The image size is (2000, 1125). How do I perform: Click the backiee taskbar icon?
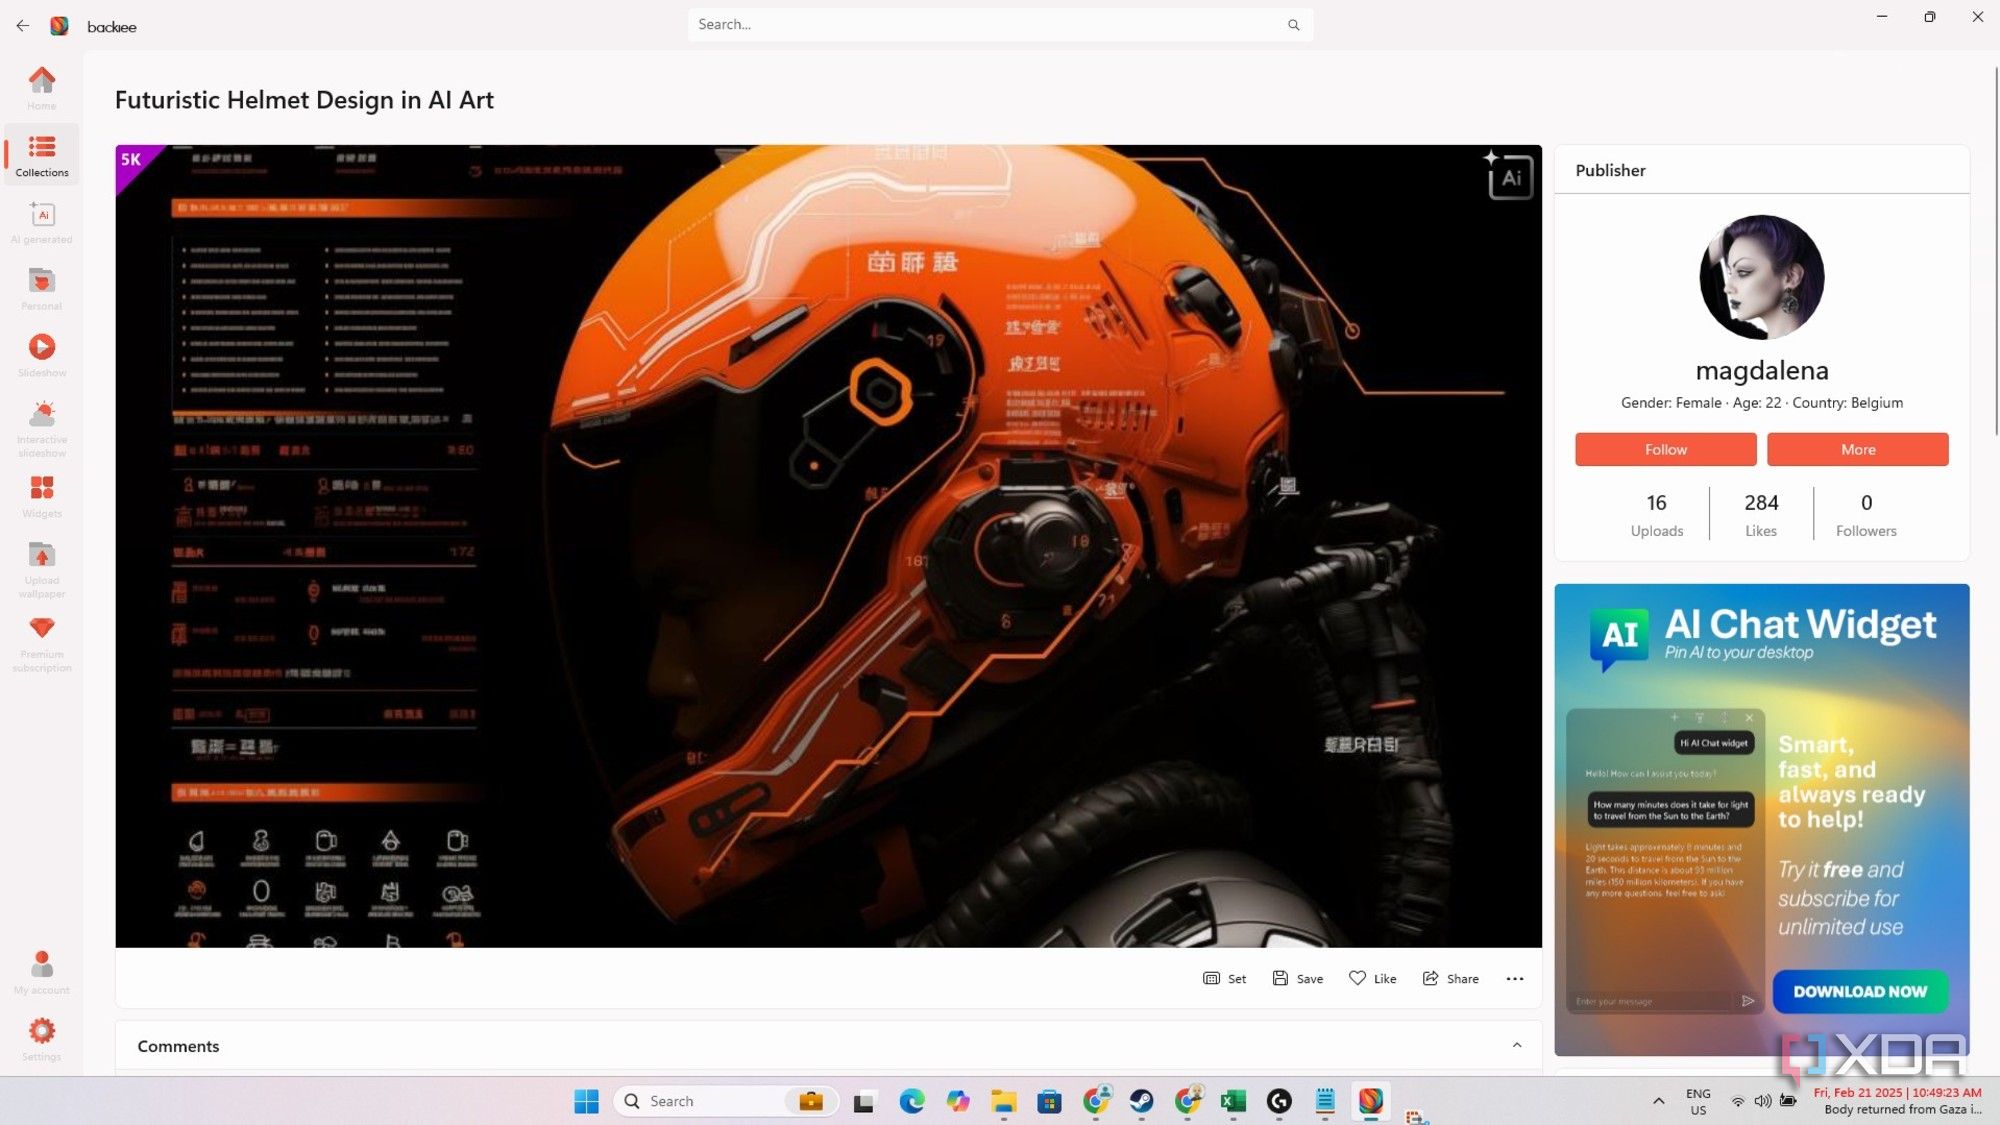1371,1101
